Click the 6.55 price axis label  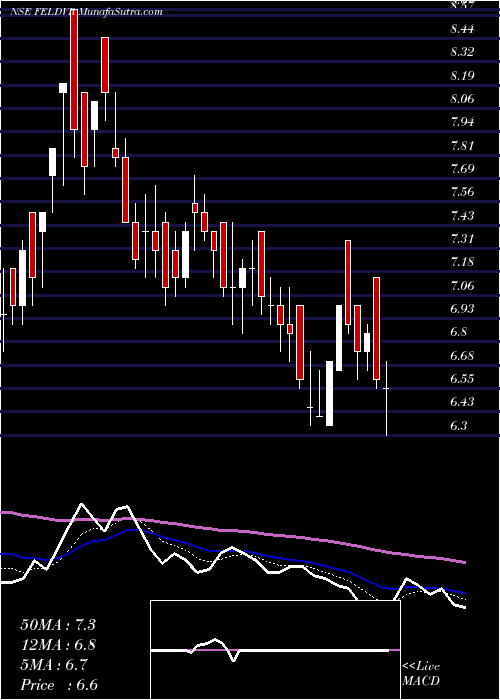[462, 379]
